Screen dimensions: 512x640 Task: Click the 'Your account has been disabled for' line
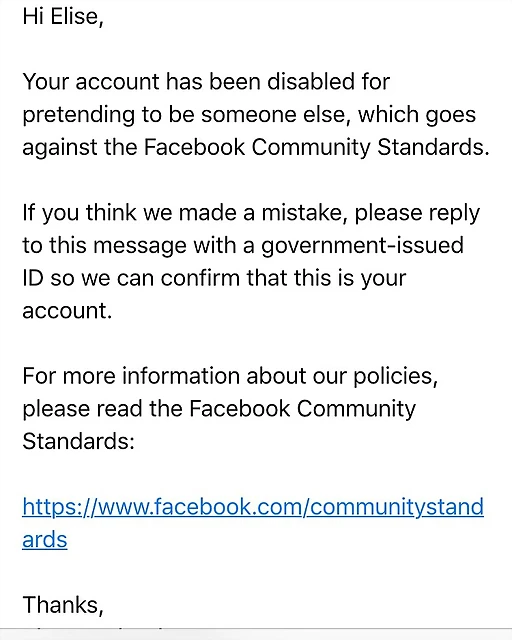[206, 81]
